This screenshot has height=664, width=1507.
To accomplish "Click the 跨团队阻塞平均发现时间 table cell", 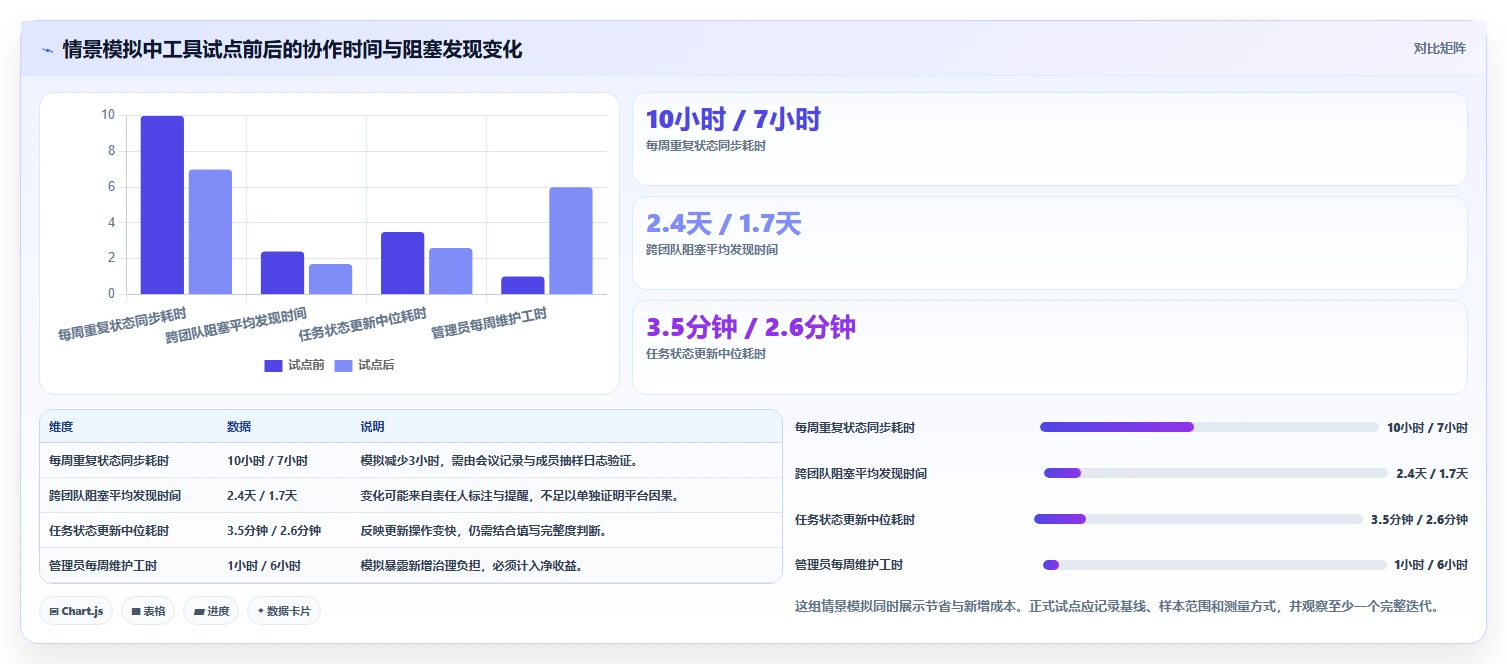I will [115, 496].
